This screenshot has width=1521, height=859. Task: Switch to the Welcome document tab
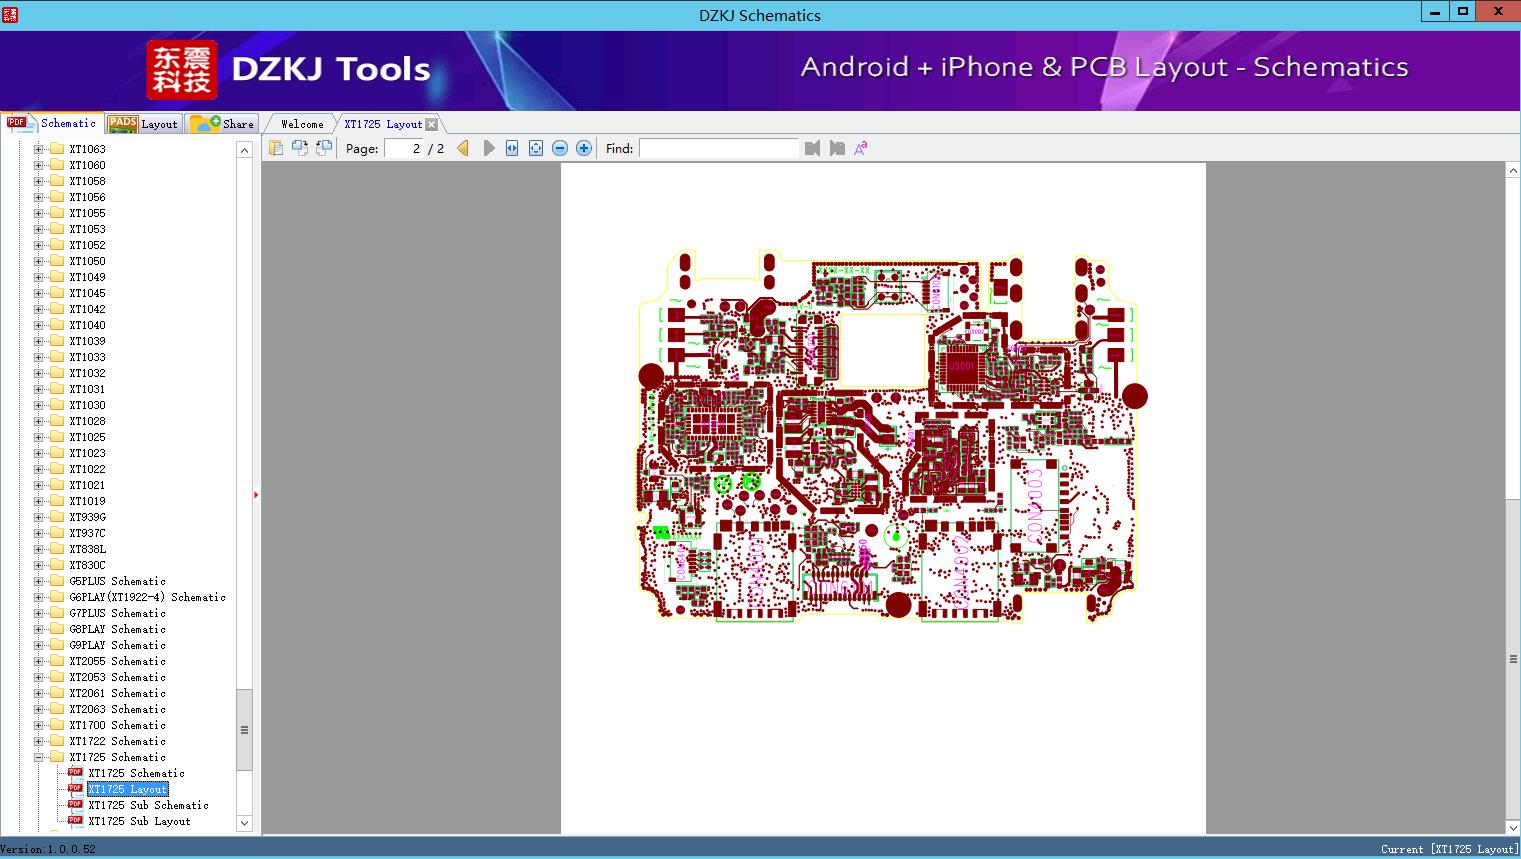pos(302,124)
